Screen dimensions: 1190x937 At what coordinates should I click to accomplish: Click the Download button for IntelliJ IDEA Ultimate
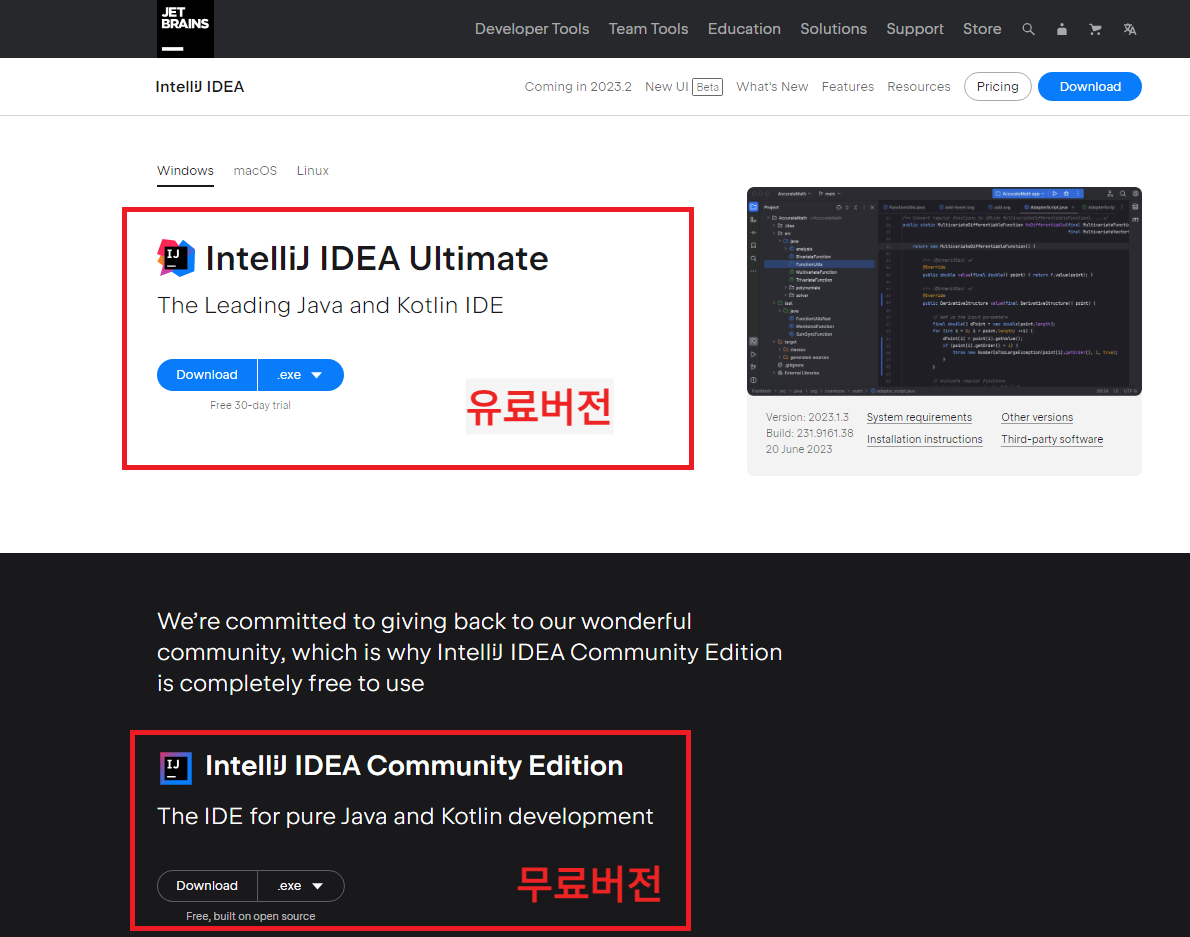pyautogui.click(x=207, y=374)
